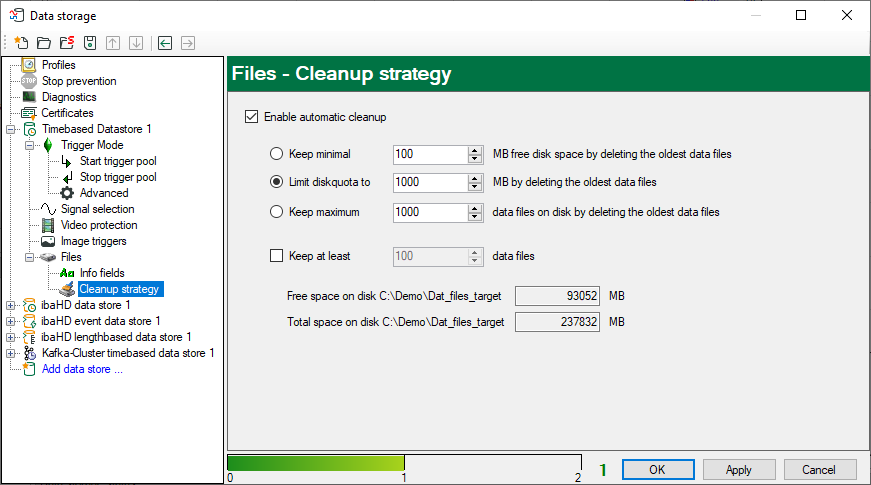Expand Kafka-Cluster timebased data store 1 node
Image resolution: width=871 pixels, height=485 pixels.
11,353
